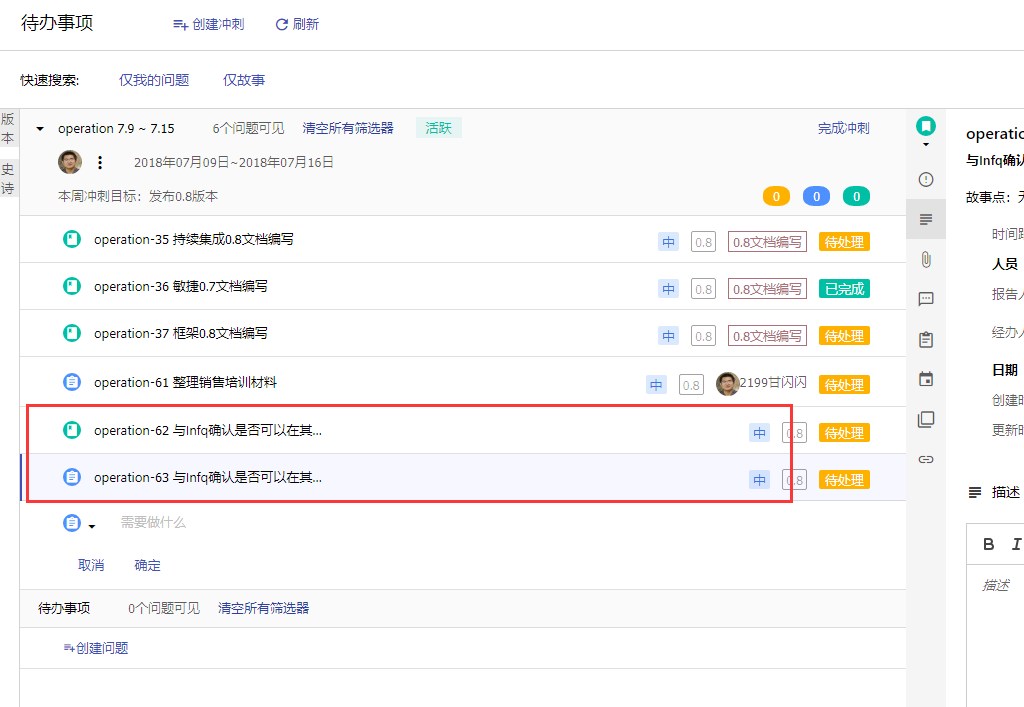
Task: Click the 中 priority tag on operation-36
Action: pos(668,289)
